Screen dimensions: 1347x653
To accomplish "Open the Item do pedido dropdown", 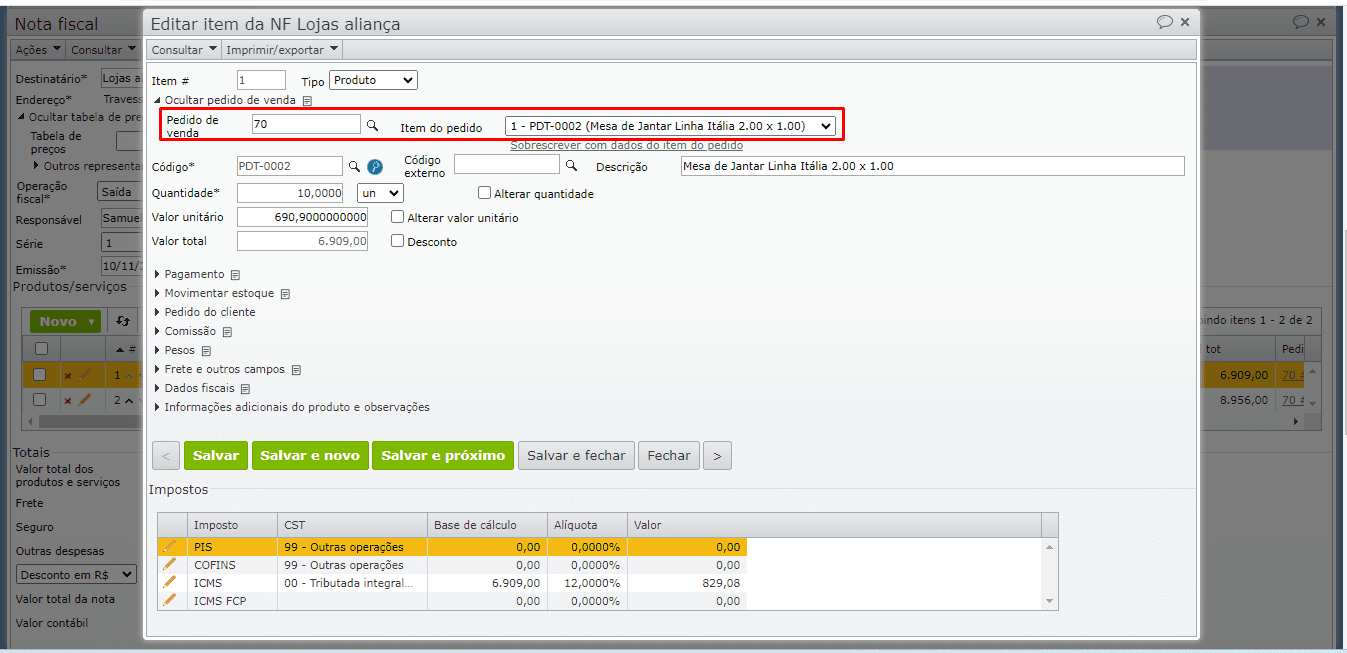I will (x=670, y=126).
